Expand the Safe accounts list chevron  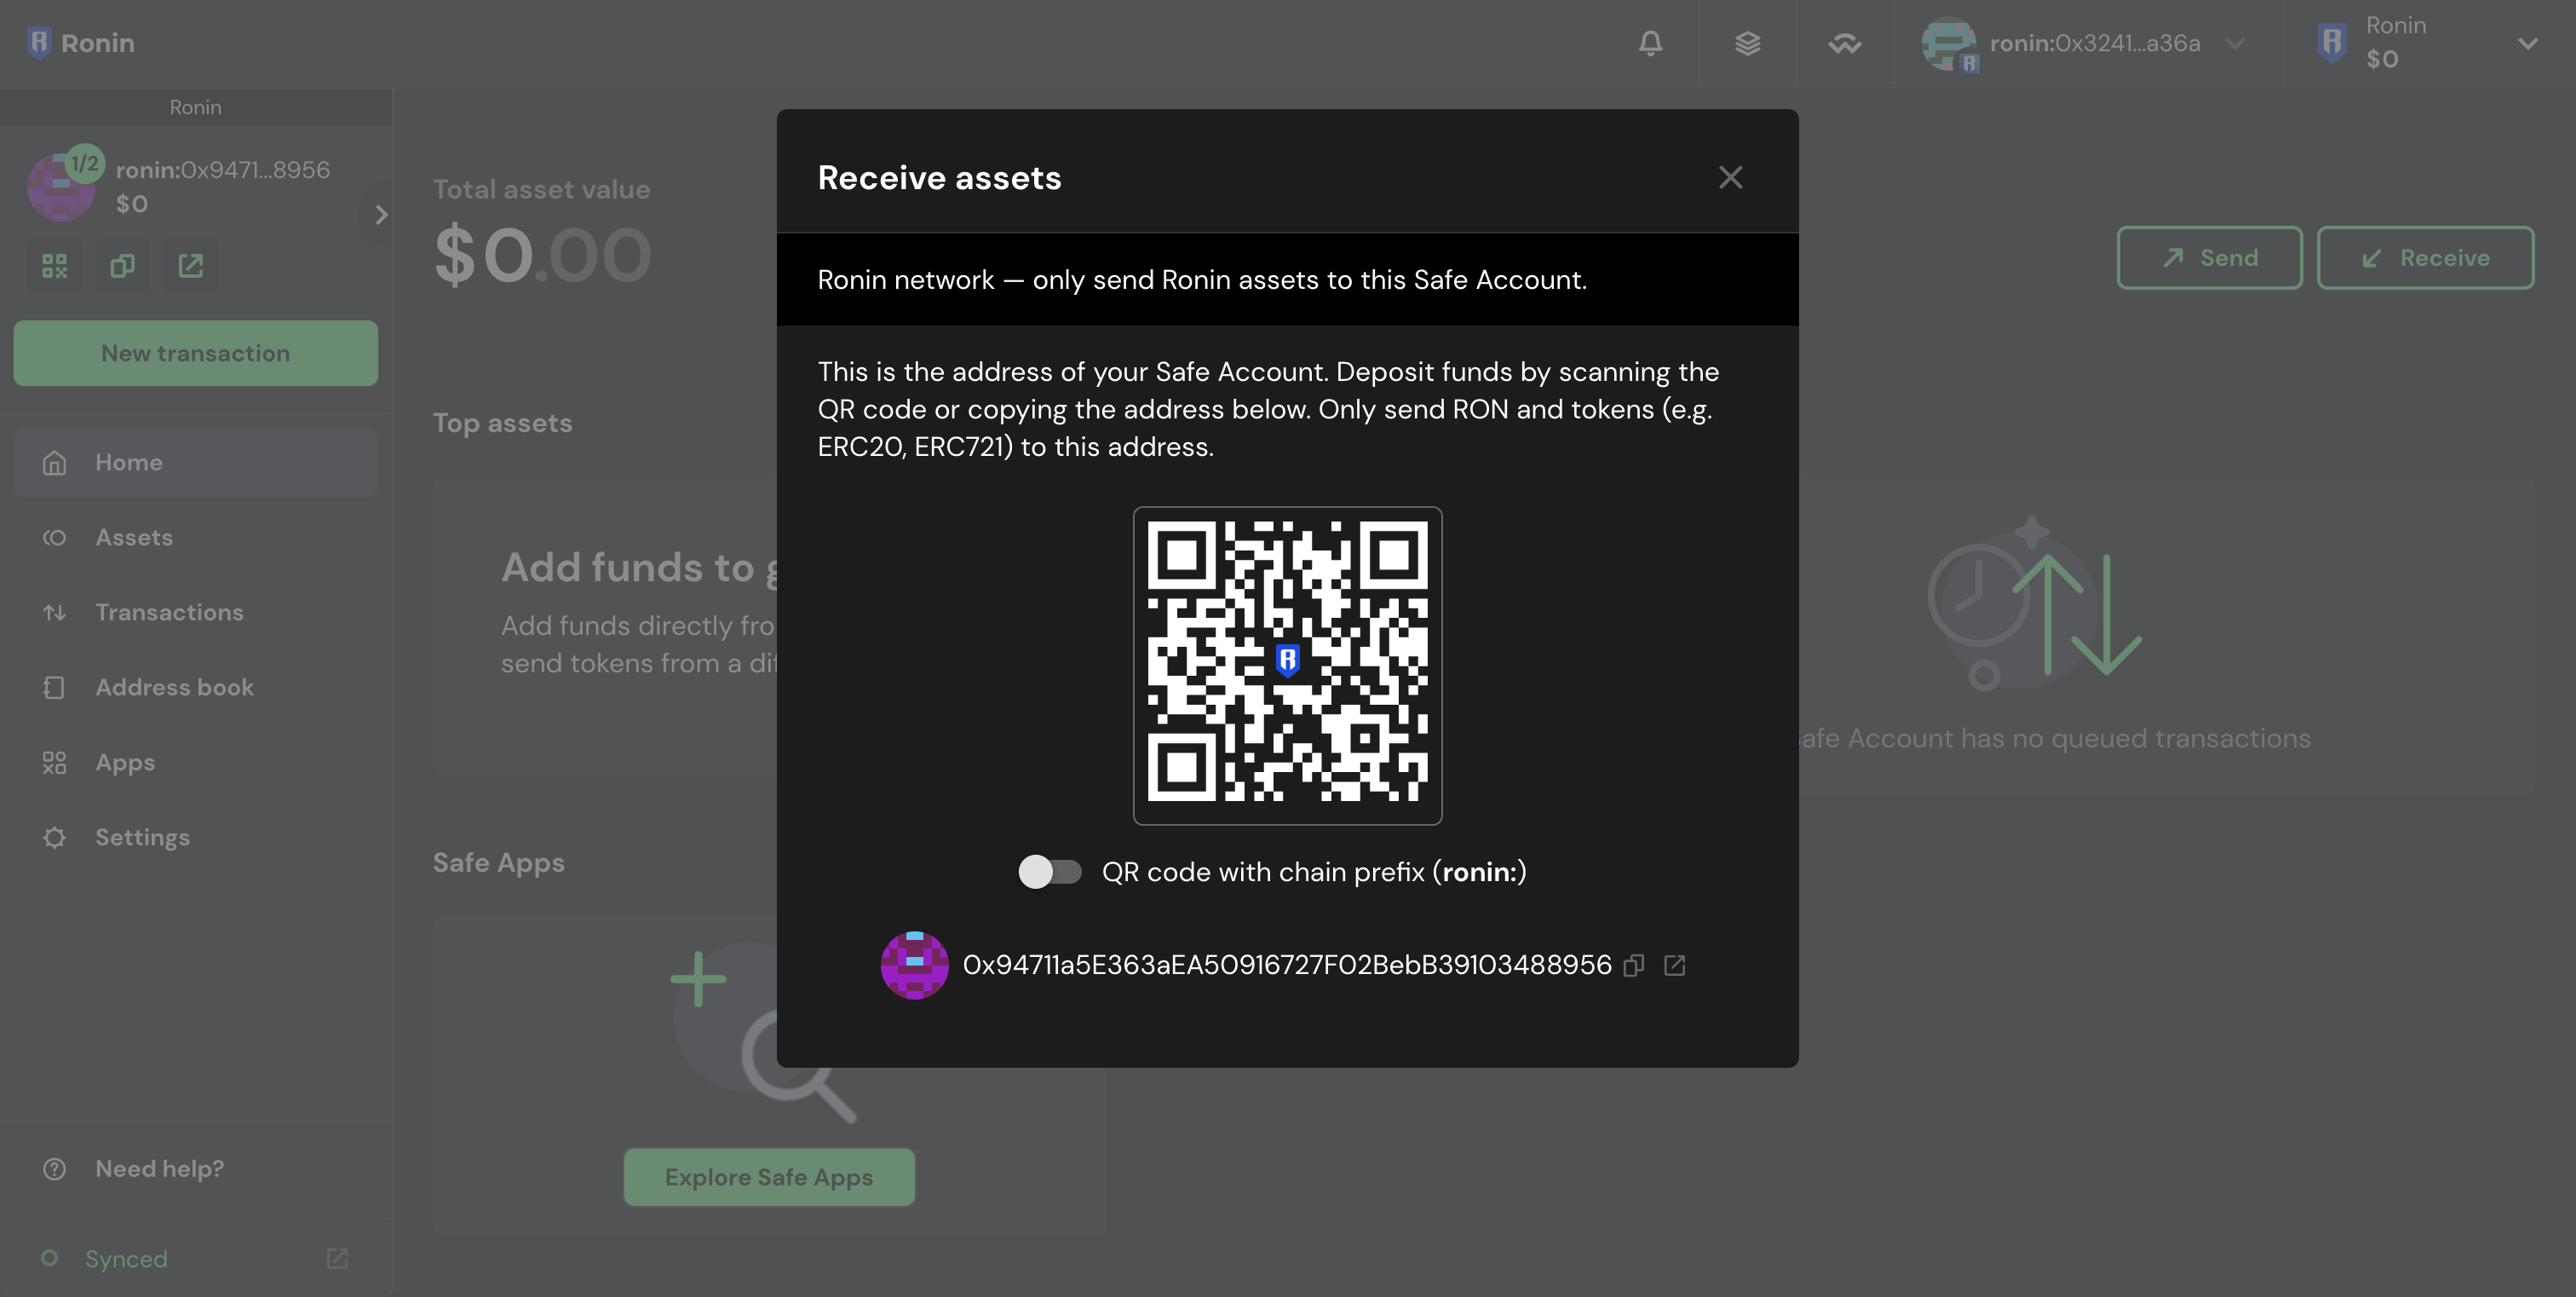pos(379,214)
